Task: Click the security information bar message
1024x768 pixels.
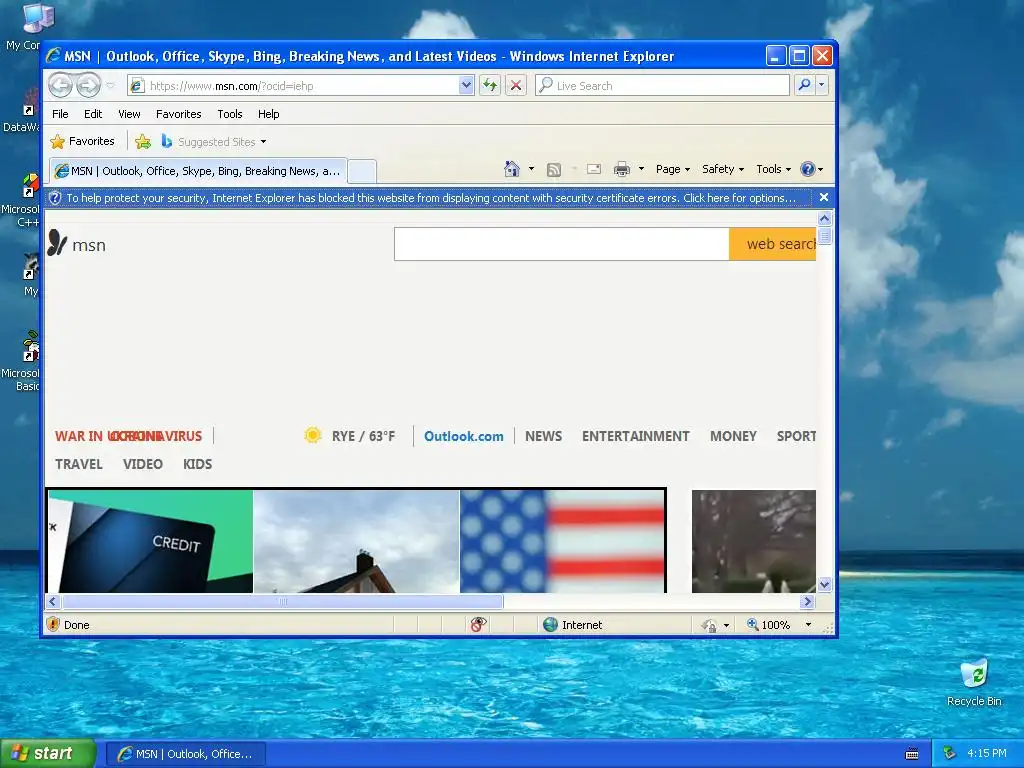Action: [430, 197]
